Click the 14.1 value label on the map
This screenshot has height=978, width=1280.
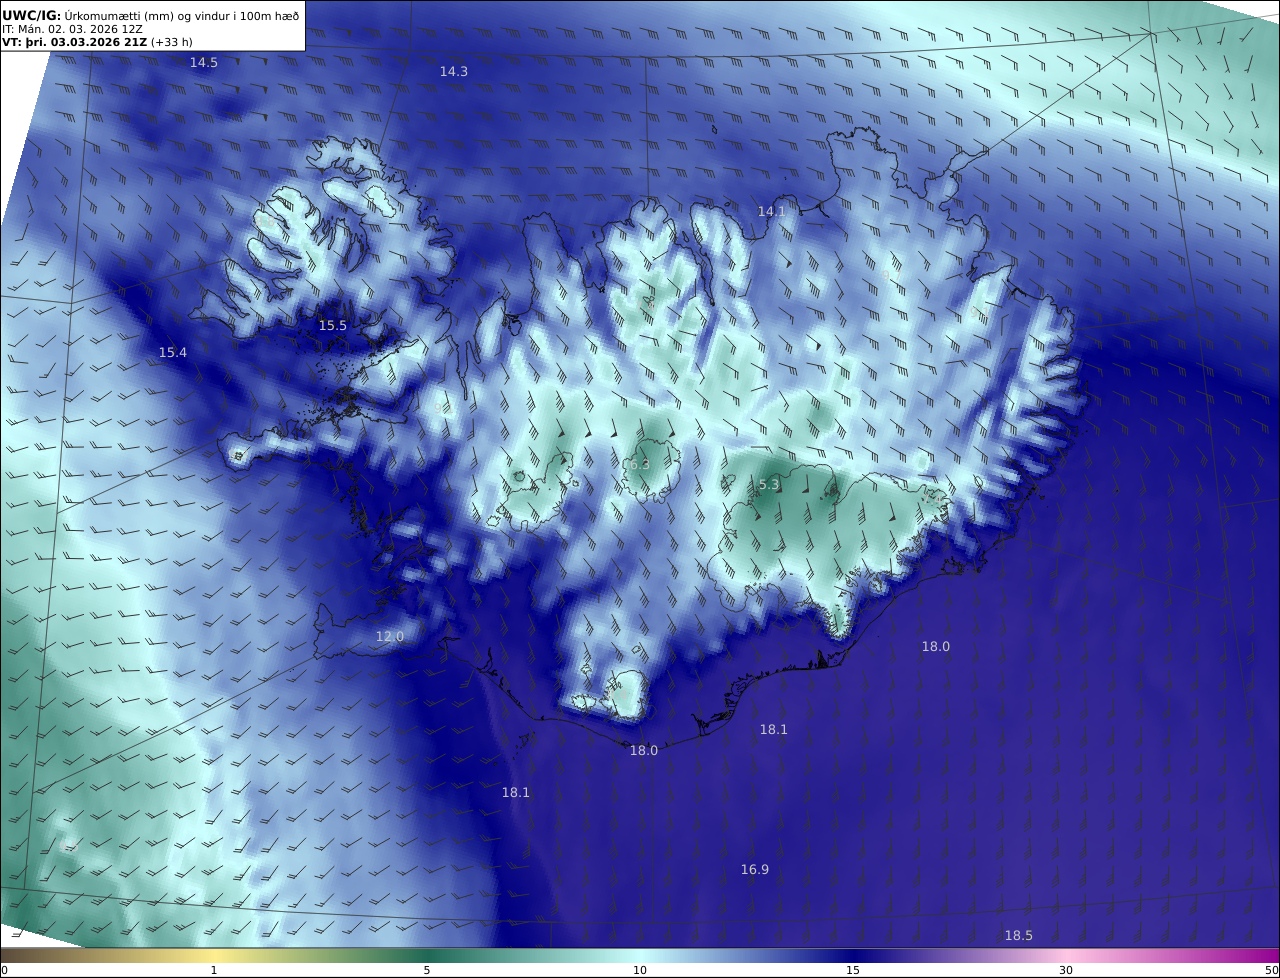(771, 211)
